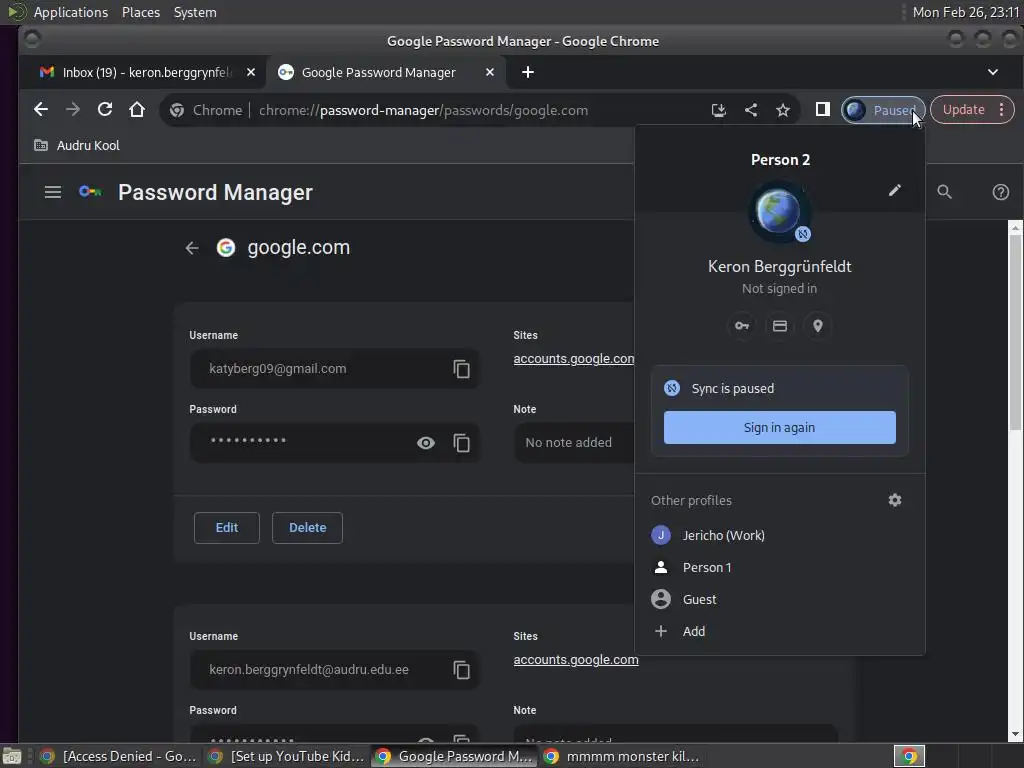Click the Keron Berggrünfeldt profile name
Screen dimensions: 1024x768
pyautogui.click(x=780, y=266)
